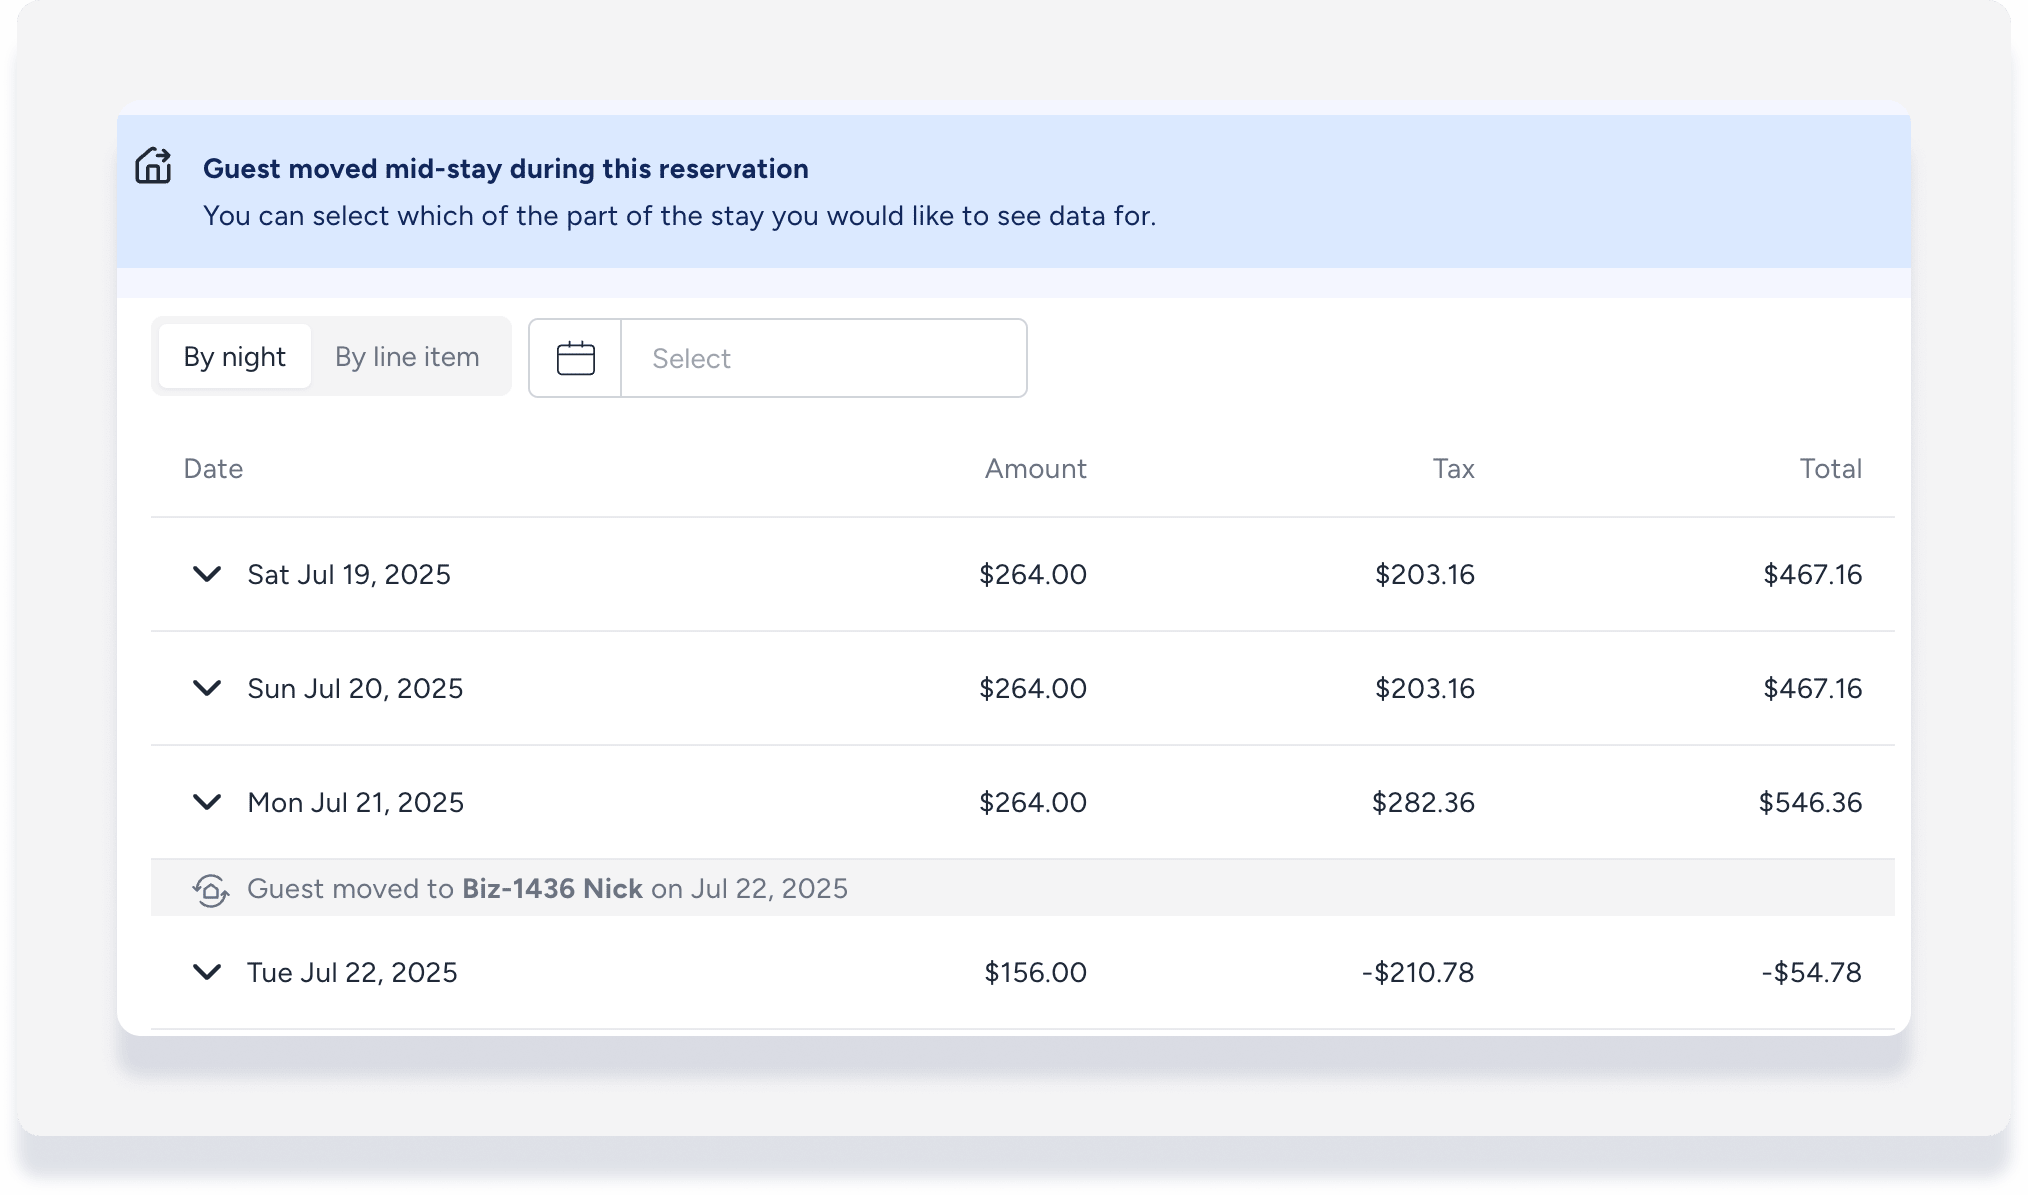Click the Total column header
2028x1195 pixels.
click(1830, 469)
